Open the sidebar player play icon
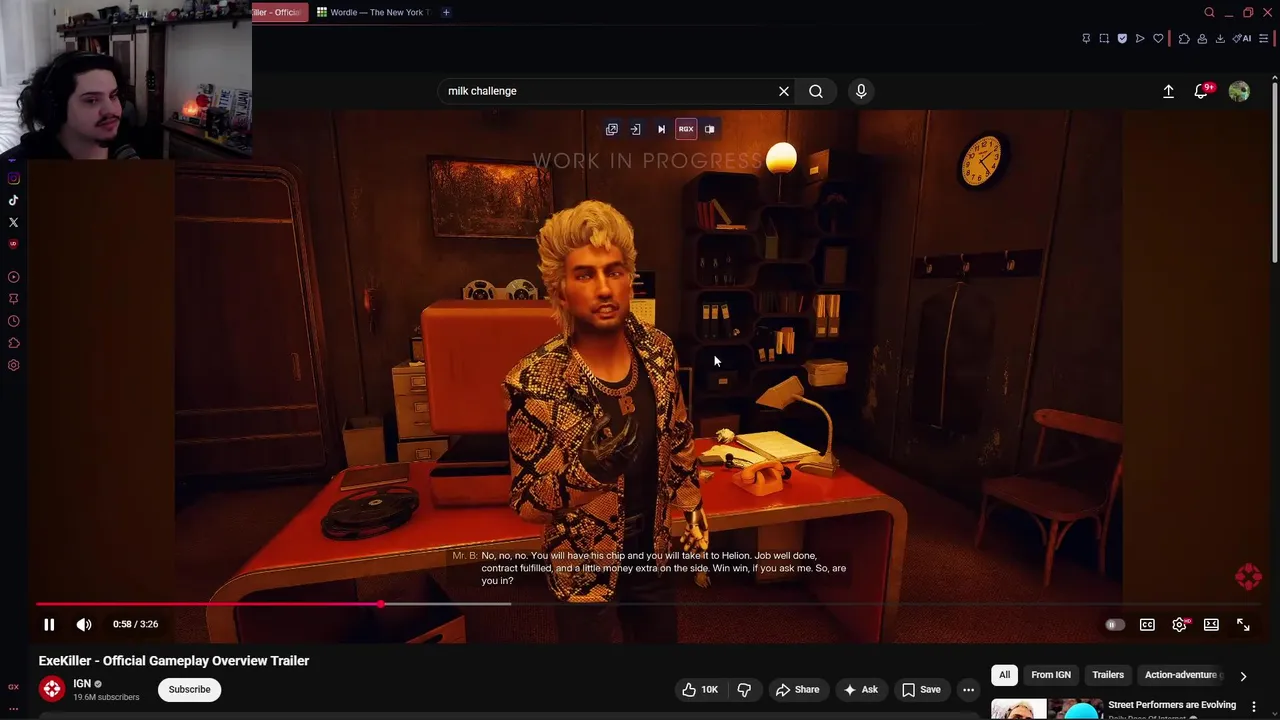 point(13,277)
